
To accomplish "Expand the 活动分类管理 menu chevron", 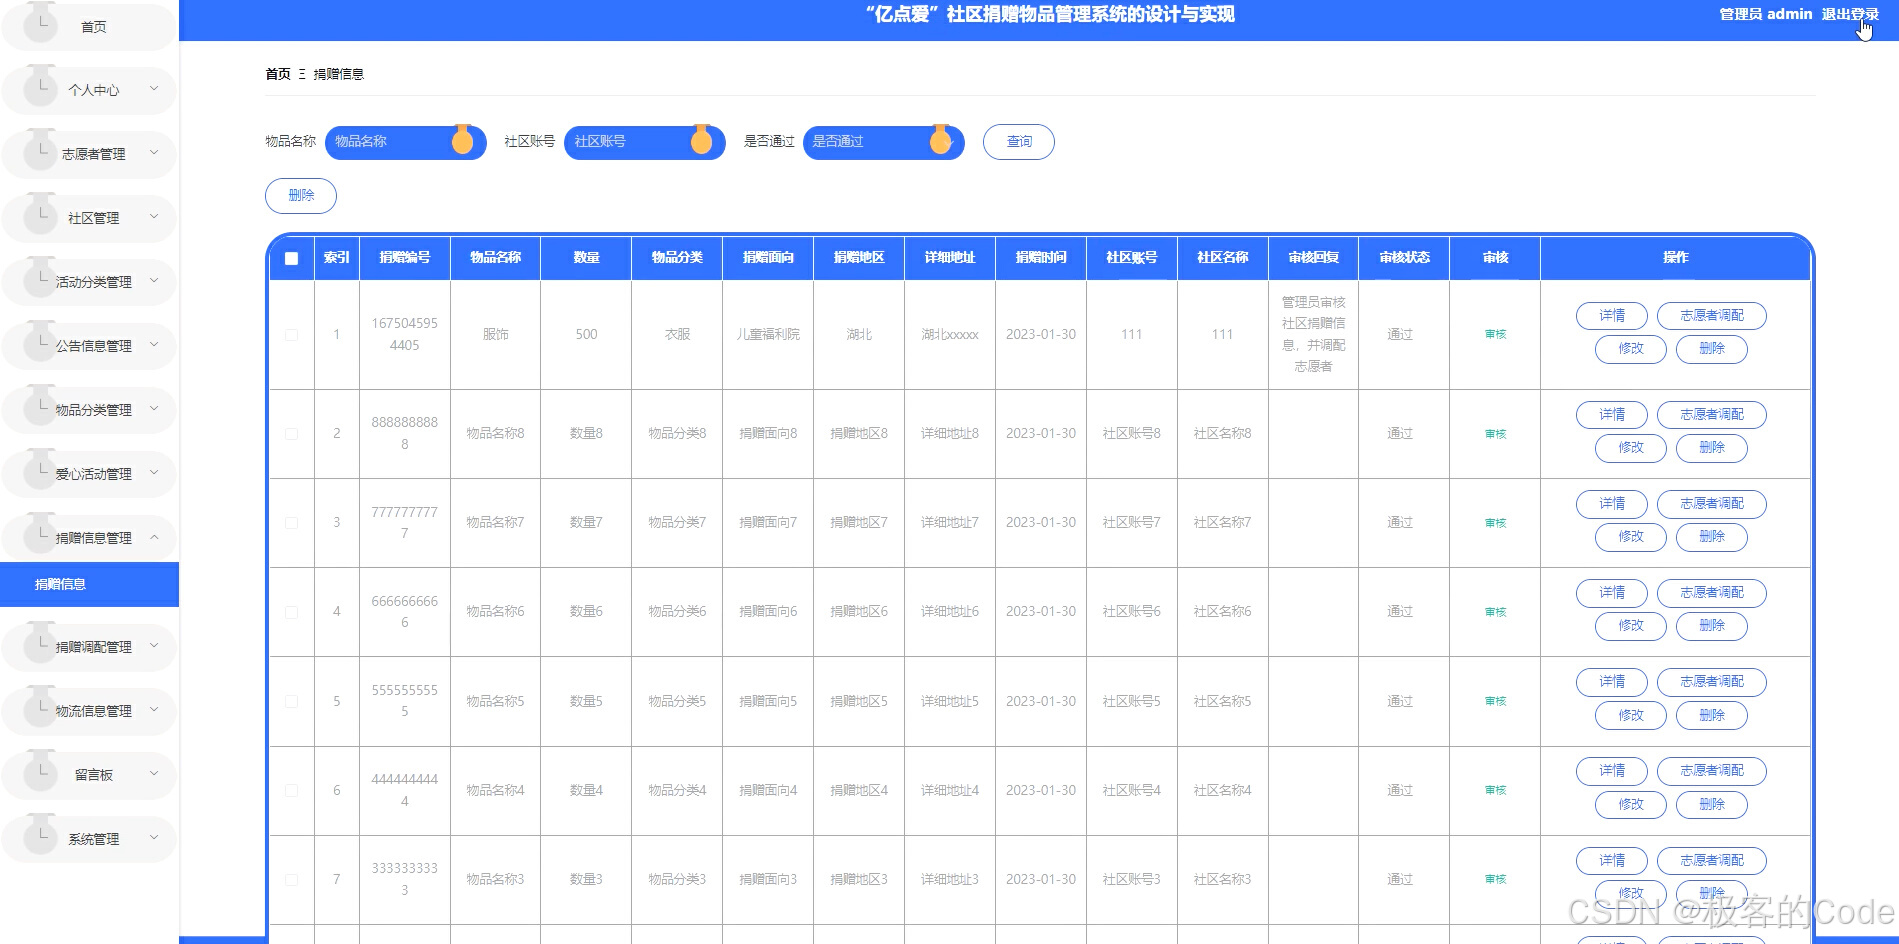I will (x=154, y=281).
